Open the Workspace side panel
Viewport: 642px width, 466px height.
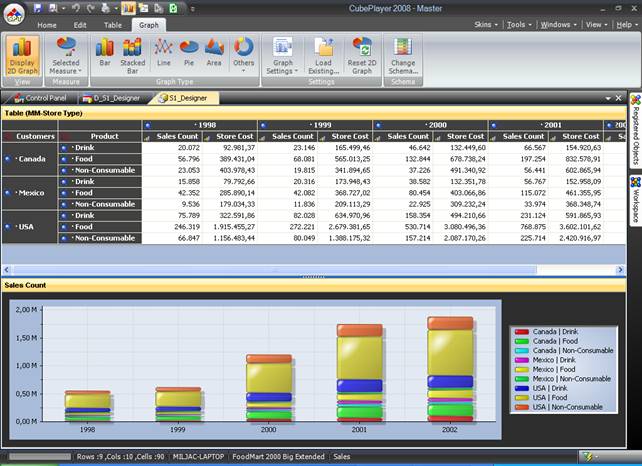(635, 200)
